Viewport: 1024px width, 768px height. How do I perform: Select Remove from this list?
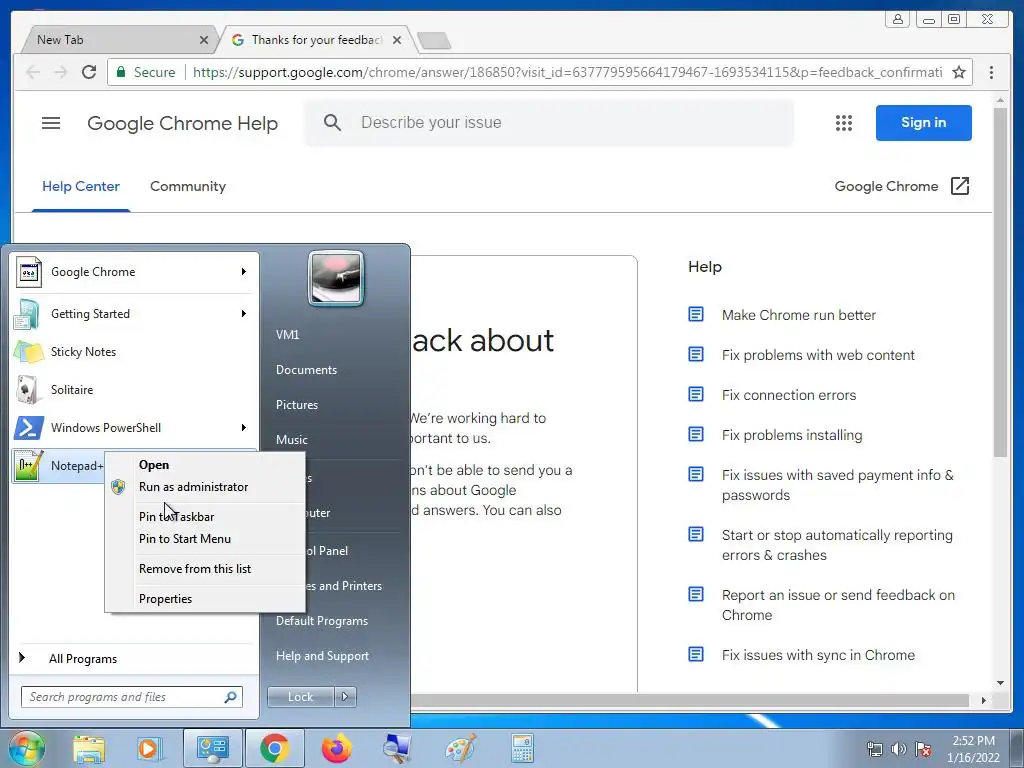[x=195, y=569]
